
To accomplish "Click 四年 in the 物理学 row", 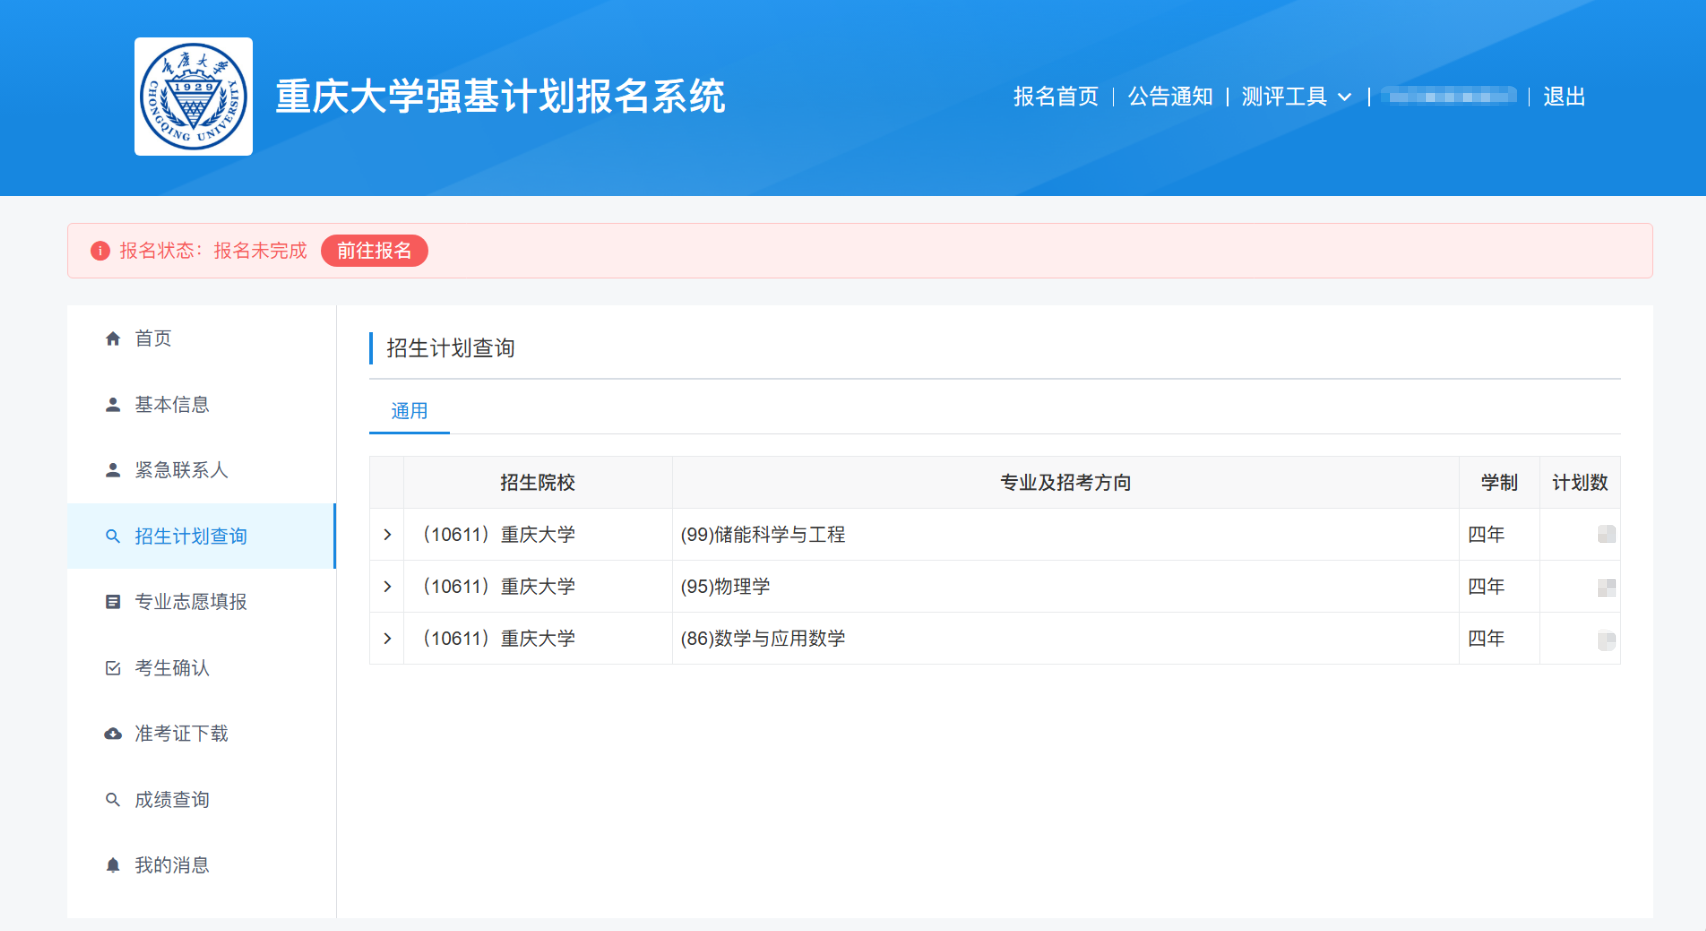I will tap(1486, 587).
